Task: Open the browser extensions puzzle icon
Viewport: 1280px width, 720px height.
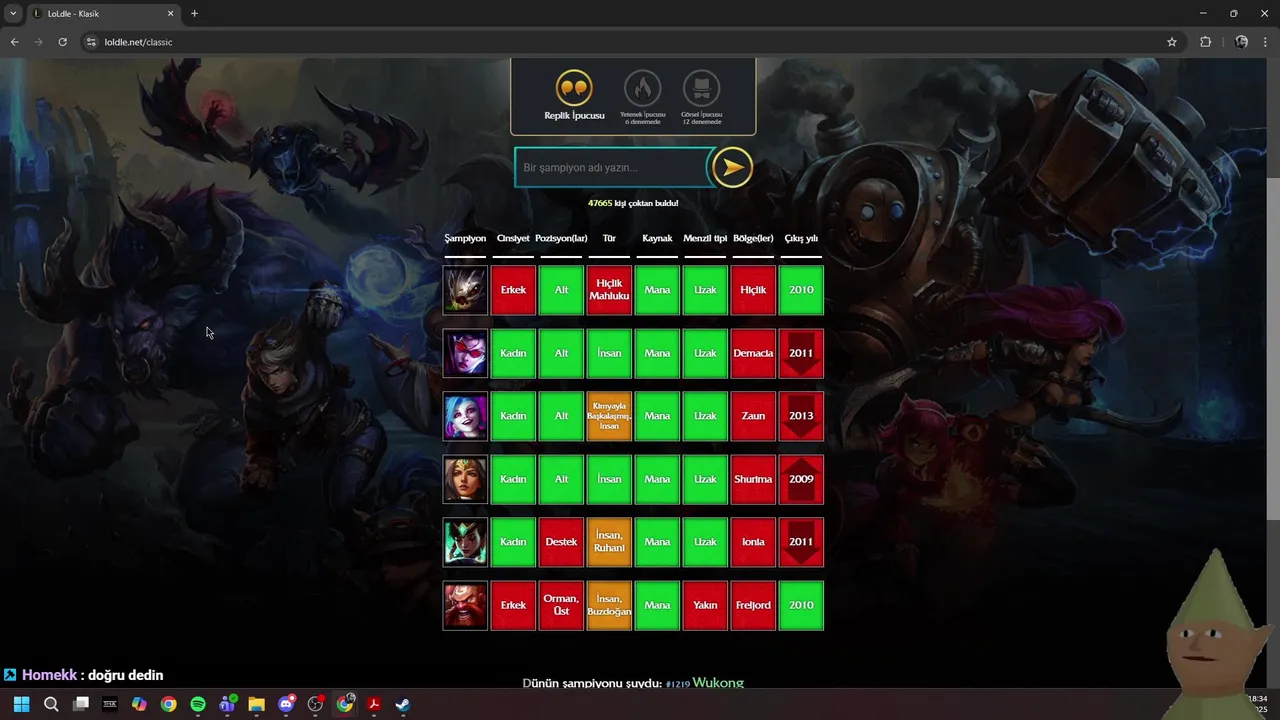Action: click(1205, 42)
